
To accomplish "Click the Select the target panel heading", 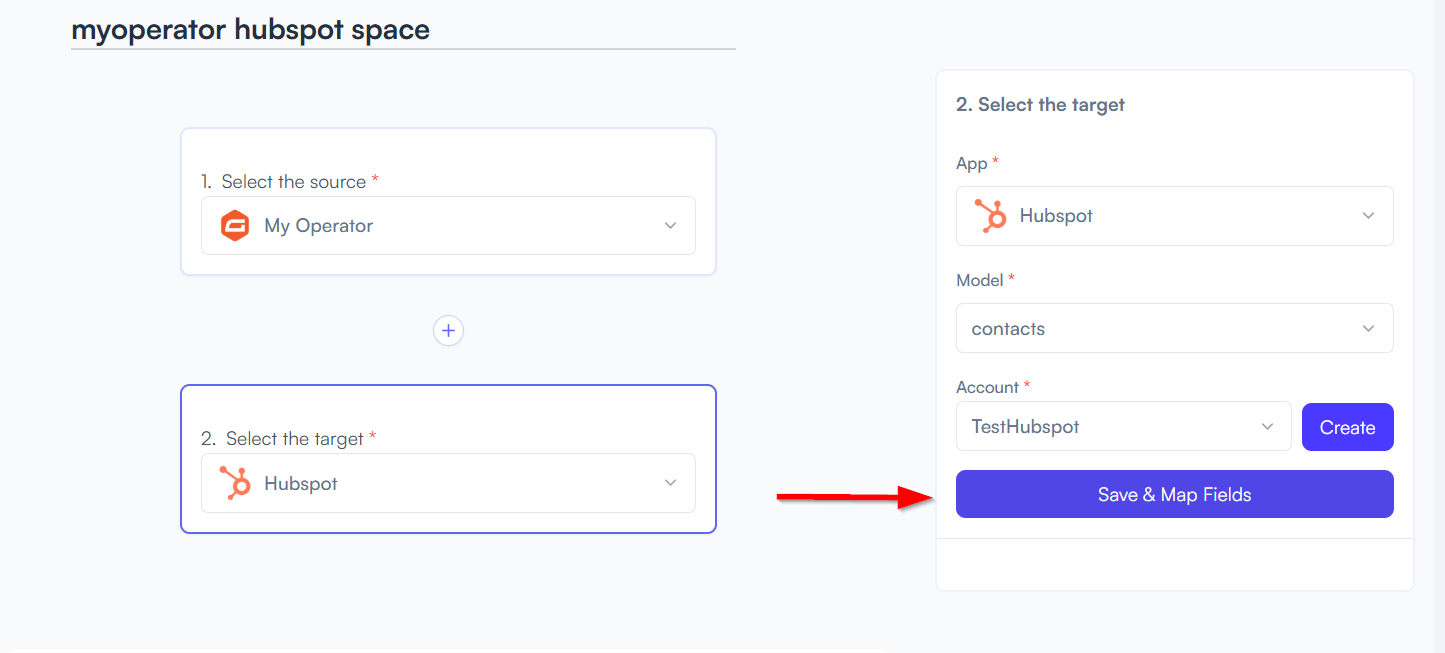I will click(1040, 104).
